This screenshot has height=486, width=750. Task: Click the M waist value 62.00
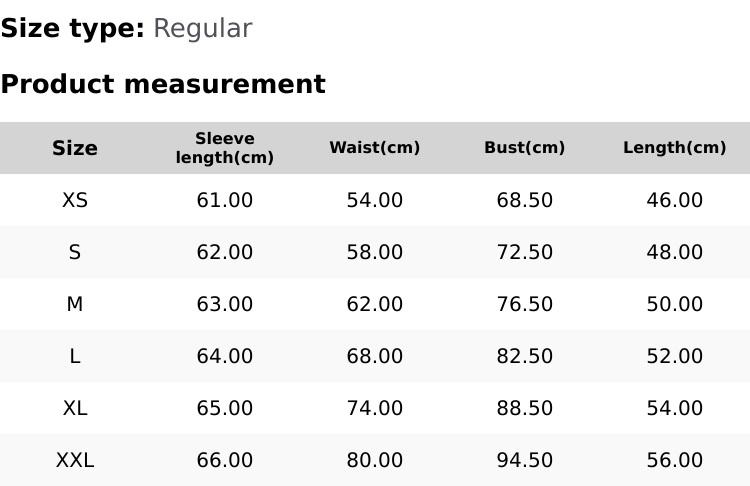(x=375, y=304)
